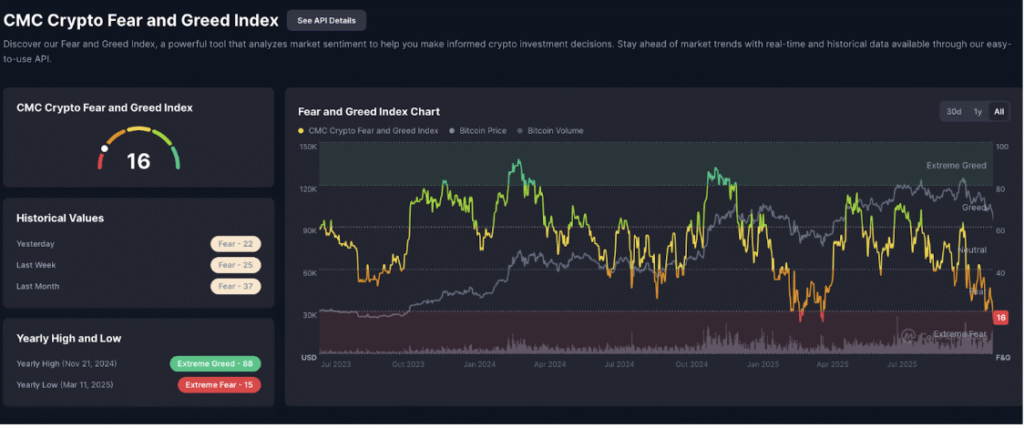The height and width of the screenshot is (428, 1024).
Task: Click the page title CMC Crypto Fear and Greed Index
Action: (141, 20)
